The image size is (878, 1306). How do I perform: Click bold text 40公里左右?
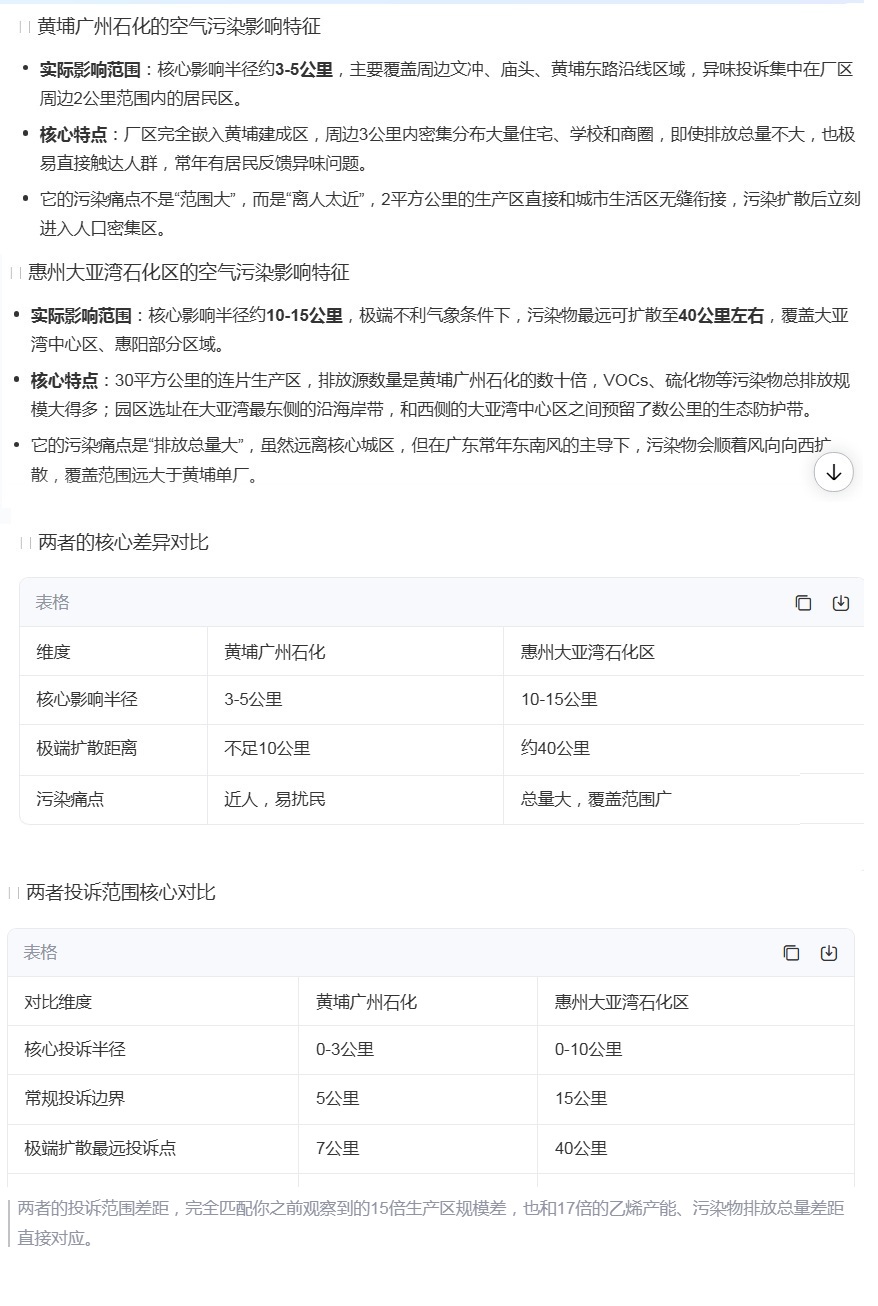721,316
